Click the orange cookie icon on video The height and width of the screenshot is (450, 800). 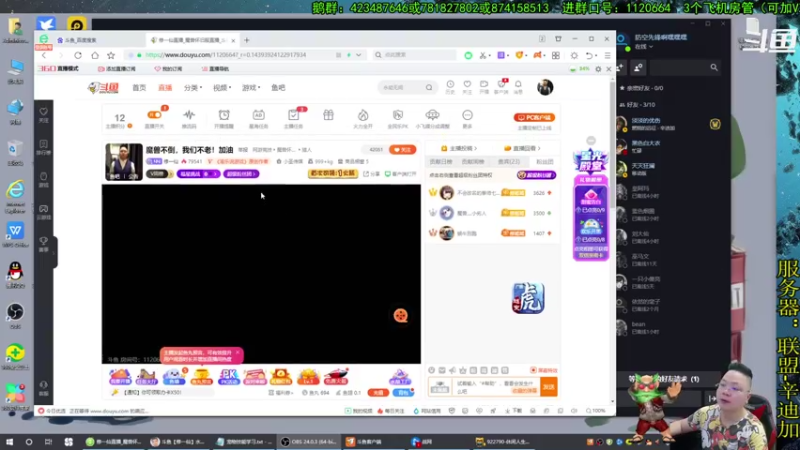tap(401, 315)
